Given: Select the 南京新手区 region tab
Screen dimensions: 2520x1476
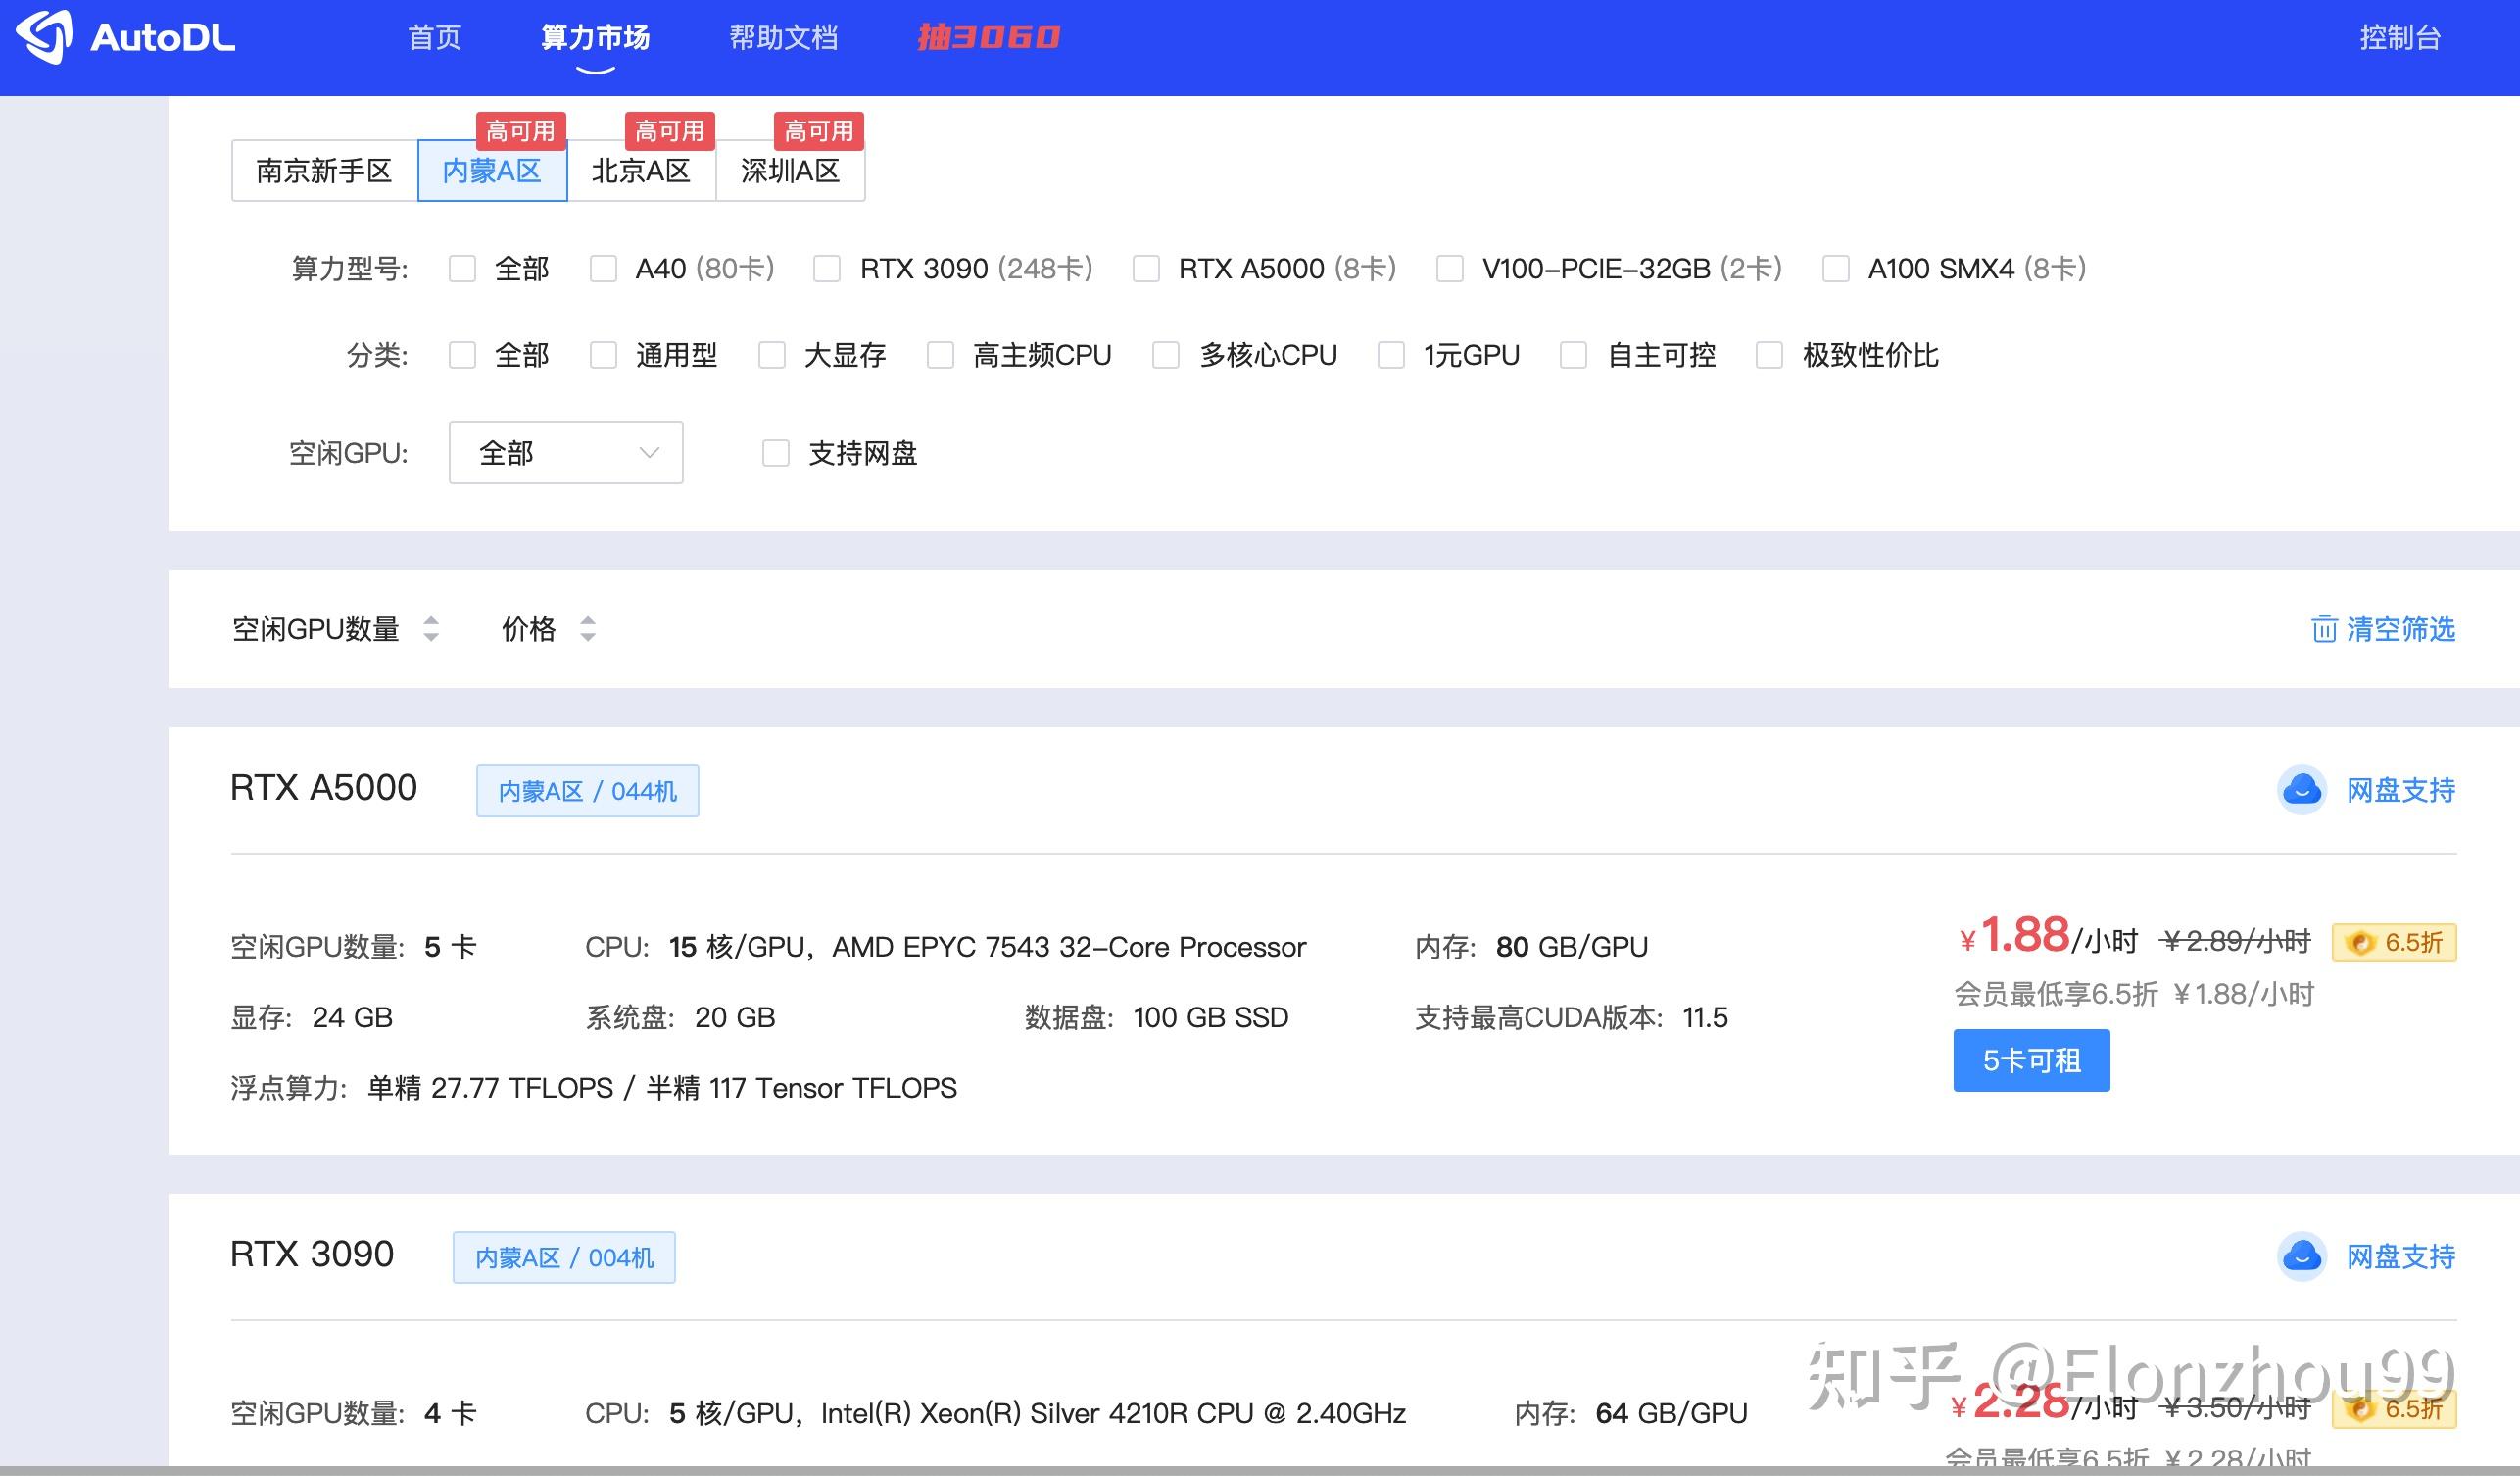Looking at the screenshot, I should point(324,171).
